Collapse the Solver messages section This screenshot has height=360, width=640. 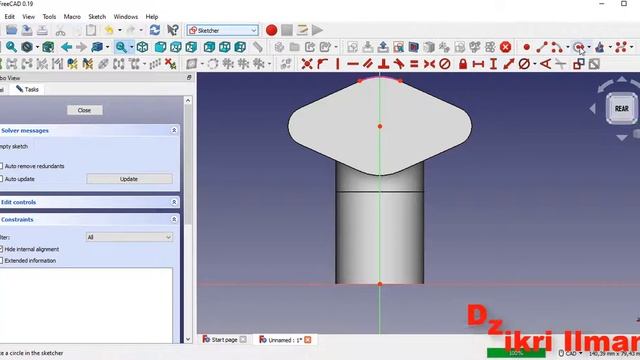174,130
